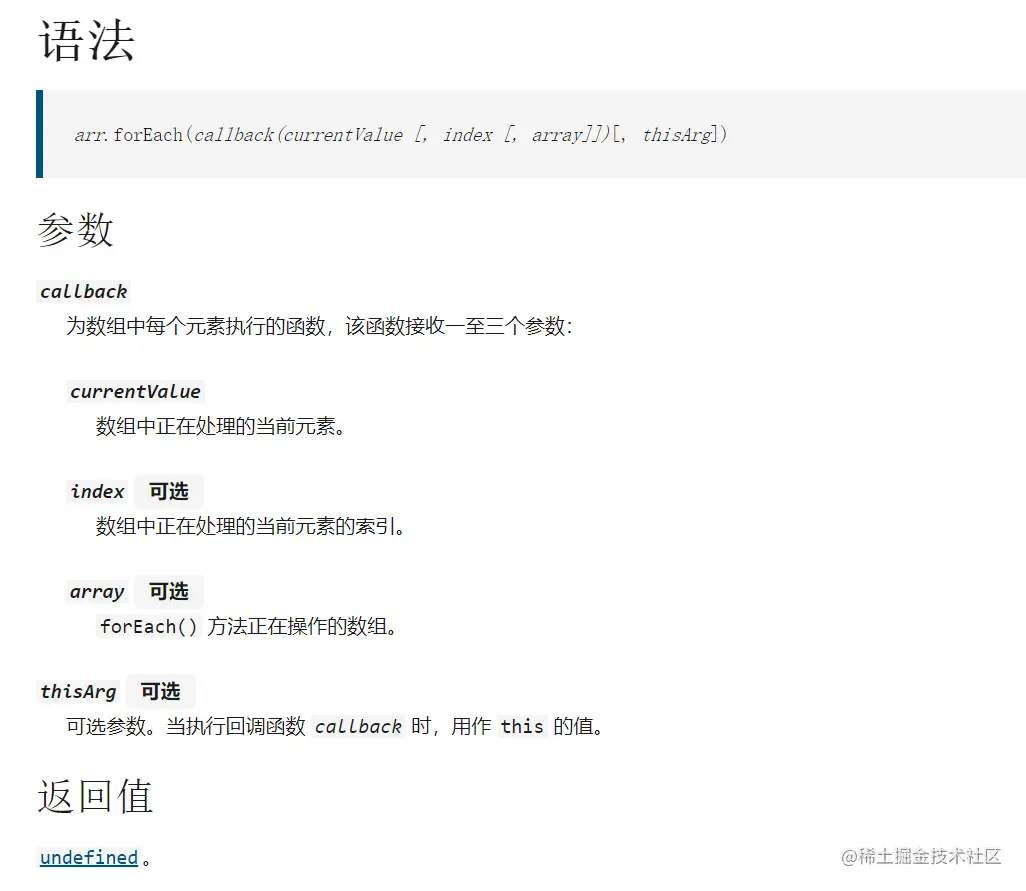Viewport: 1026px width, 891px height.
Task: Click the text 数组中正在处理的当前元素的索引。
Action: [251, 527]
